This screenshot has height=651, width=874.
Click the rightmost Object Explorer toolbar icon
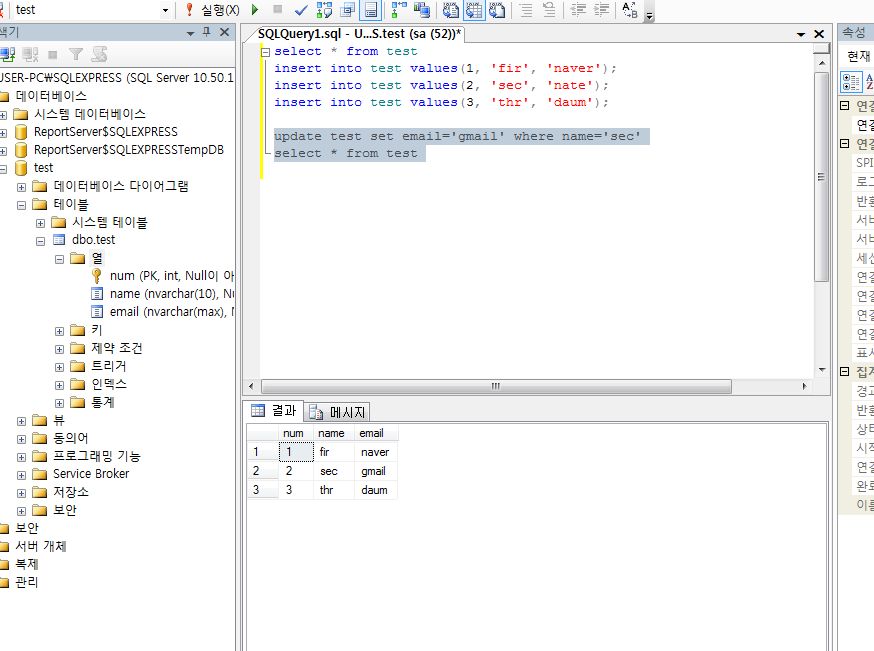pyautogui.click(x=99, y=54)
